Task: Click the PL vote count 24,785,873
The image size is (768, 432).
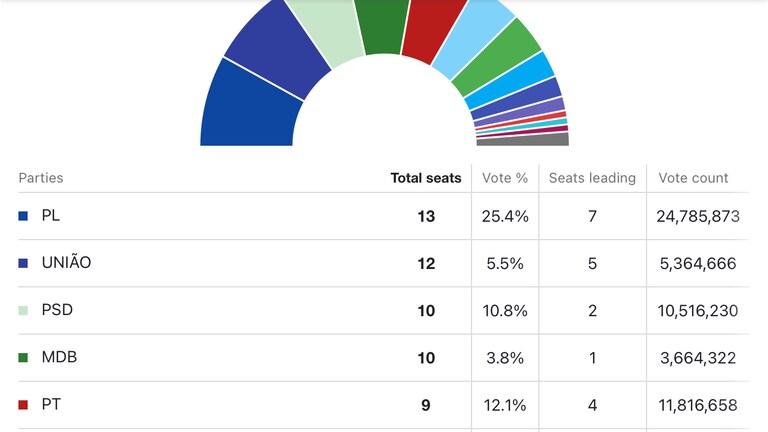Action: point(698,216)
